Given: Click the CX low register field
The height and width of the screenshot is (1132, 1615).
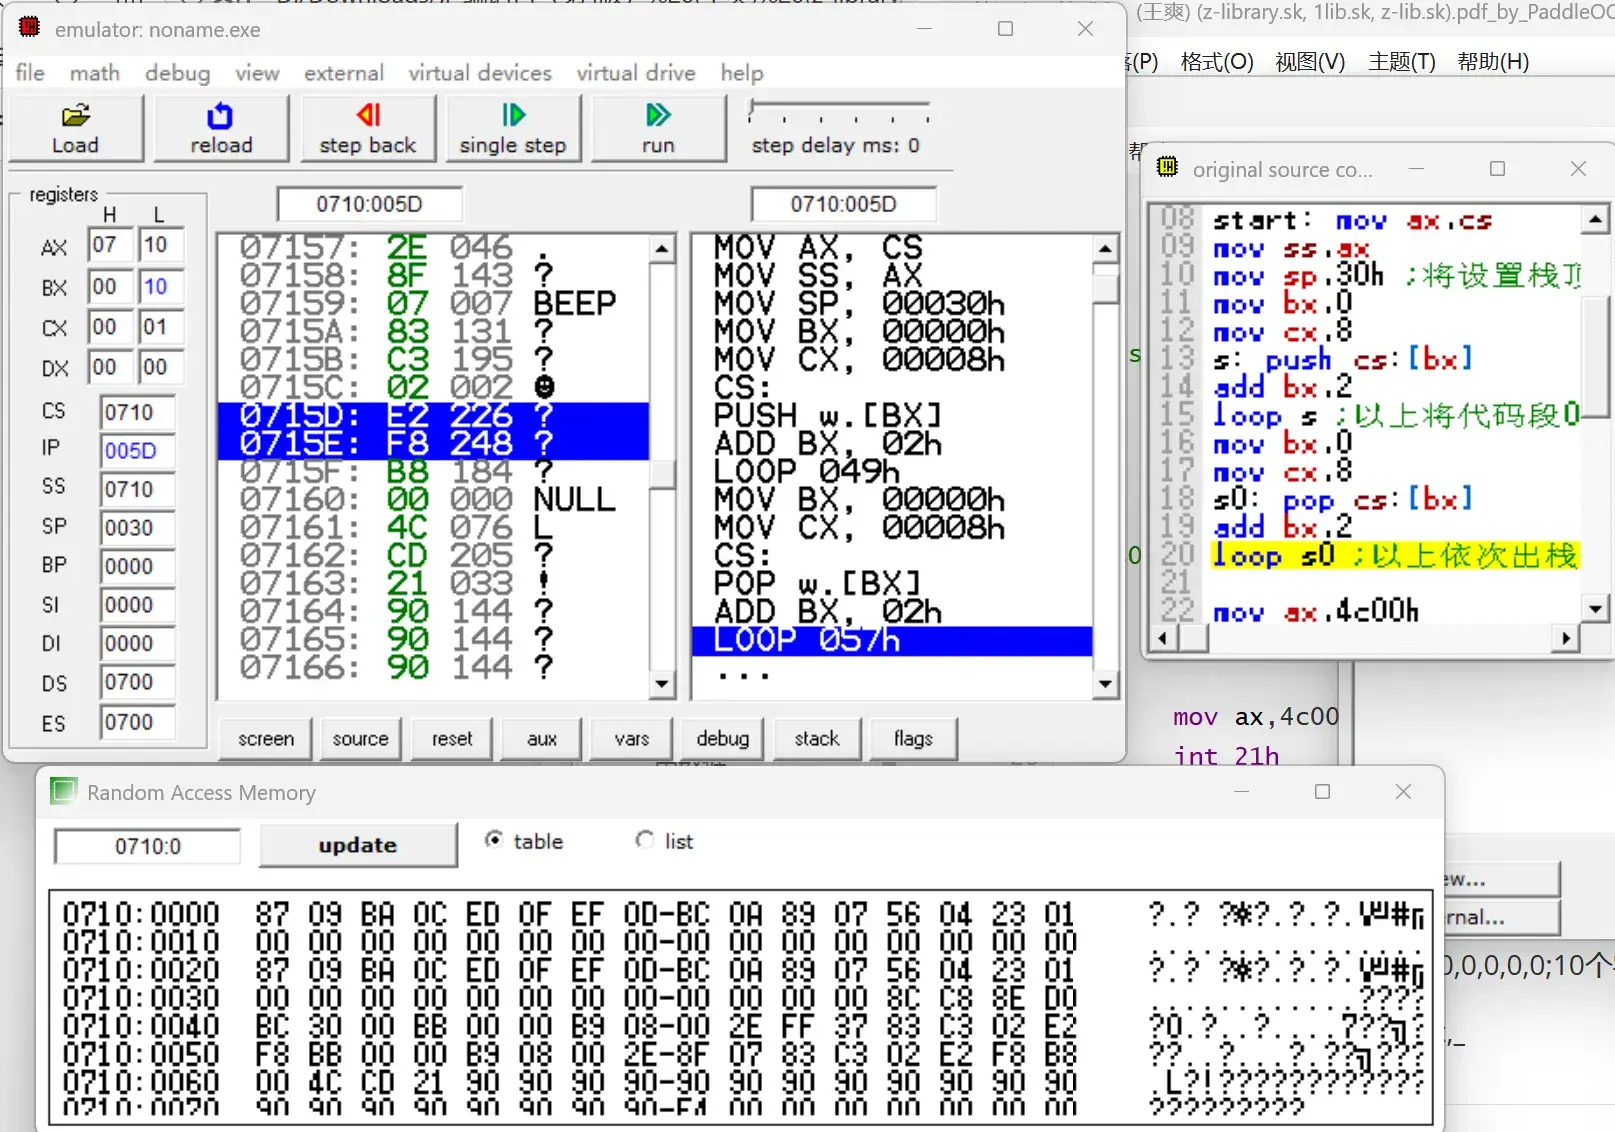Looking at the screenshot, I should point(160,327).
